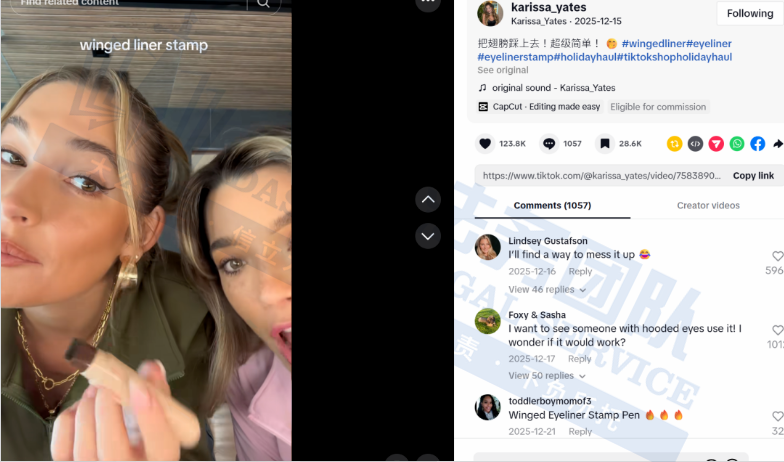Like Lindsey Gustafson's comment
Screen dimensions: 784x462
pos(778,256)
